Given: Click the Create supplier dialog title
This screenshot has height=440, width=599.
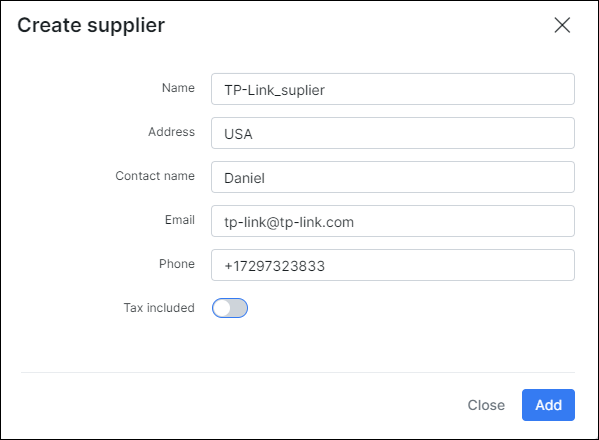Looking at the screenshot, I should click(91, 26).
